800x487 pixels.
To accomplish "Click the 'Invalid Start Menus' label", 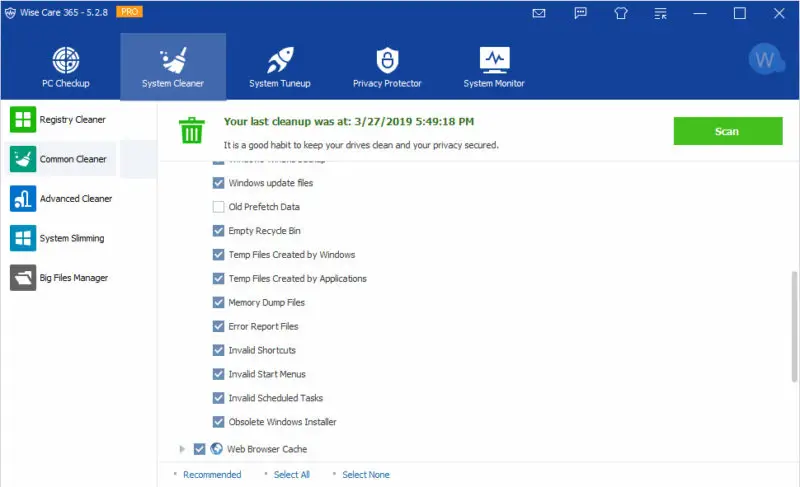I will coord(267,374).
